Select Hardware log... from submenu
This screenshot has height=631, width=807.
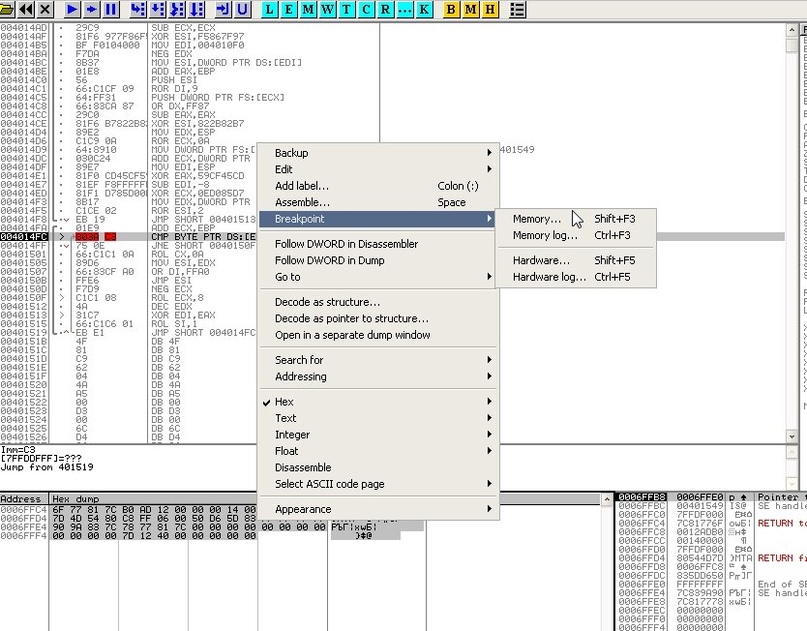[x=549, y=277]
